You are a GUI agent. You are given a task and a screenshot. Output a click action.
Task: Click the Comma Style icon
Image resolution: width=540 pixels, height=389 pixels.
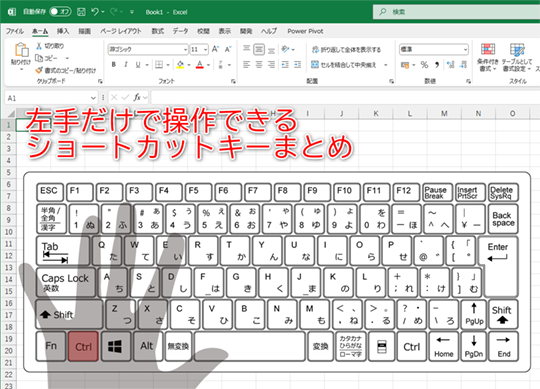click(437, 64)
